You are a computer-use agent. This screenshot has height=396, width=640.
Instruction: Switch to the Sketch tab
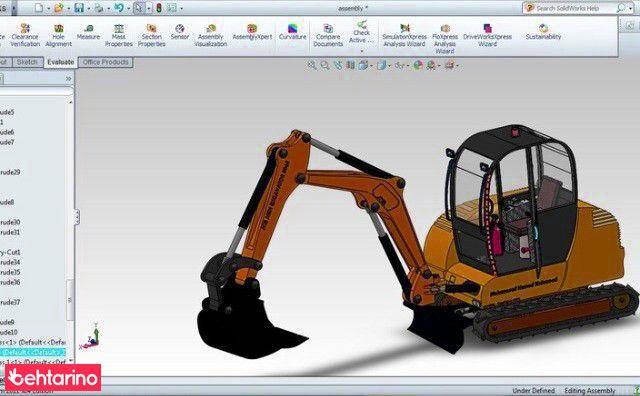pos(27,62)
